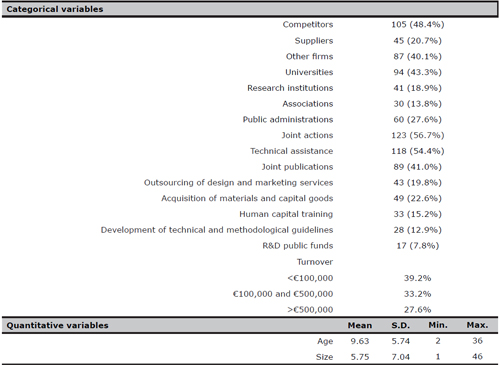Click the value '60 (27.6%)'

pos(417,119)
